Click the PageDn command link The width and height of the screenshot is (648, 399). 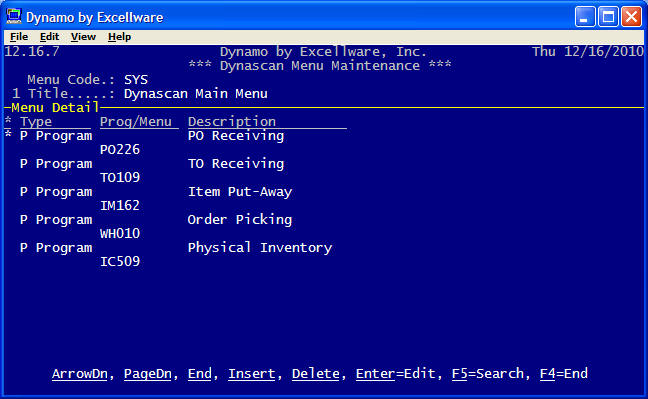[148, 374]
